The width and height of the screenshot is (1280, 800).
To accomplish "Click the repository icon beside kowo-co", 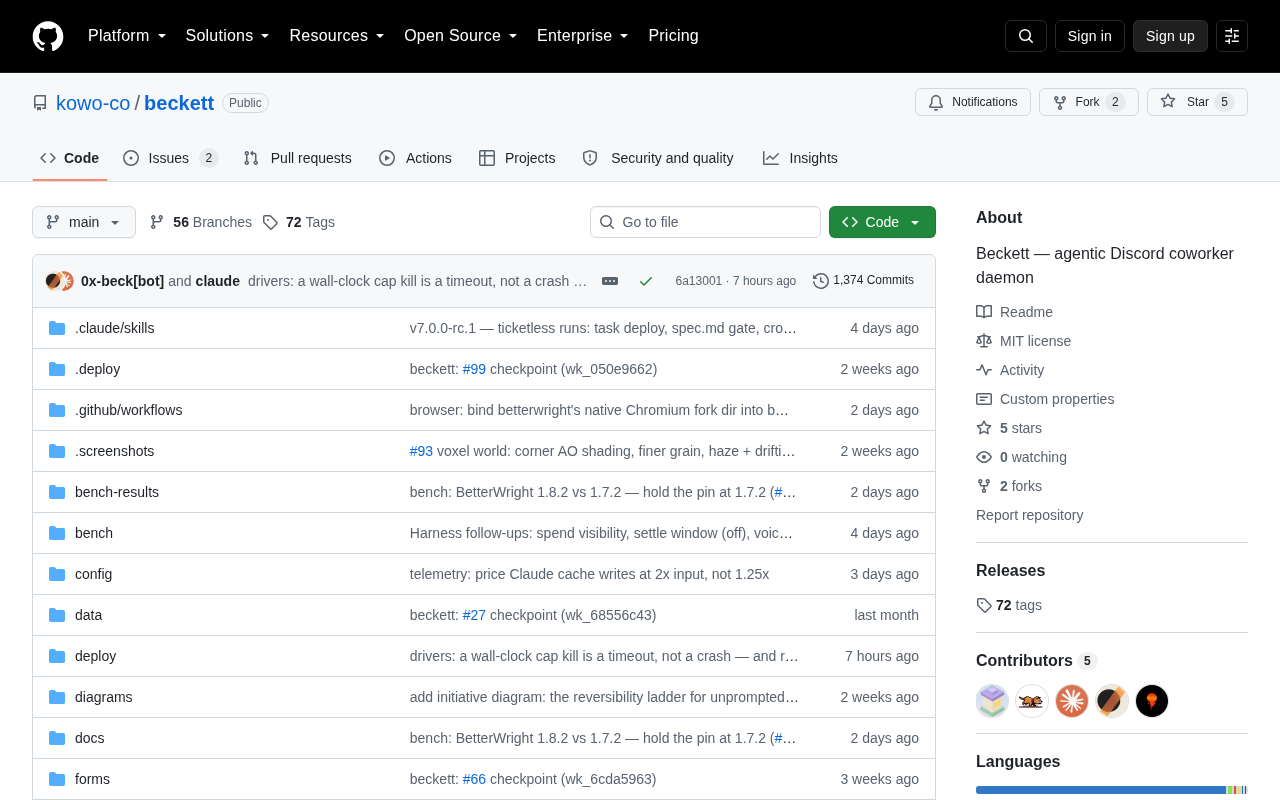I will click(x=40, y=103).
